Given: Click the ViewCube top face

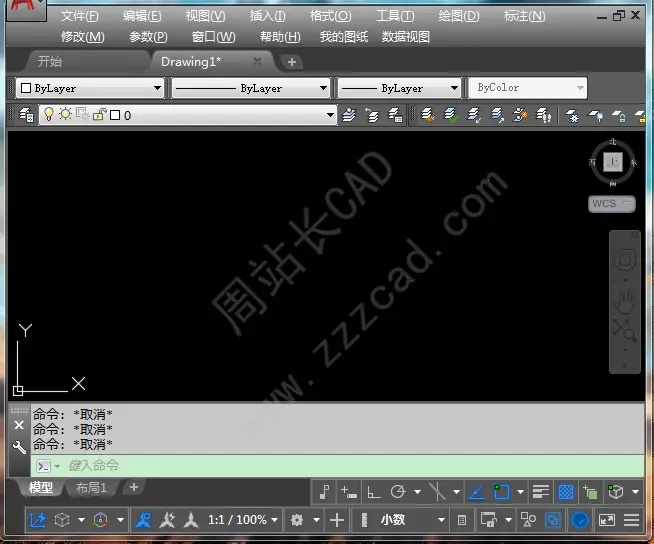Looking at the screenshot, I should tap(613, 162).
